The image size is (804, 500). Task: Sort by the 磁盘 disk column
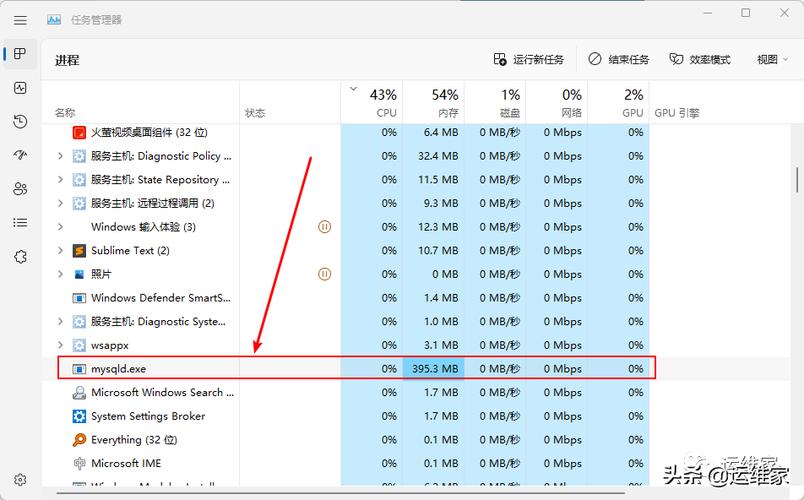[495, 102]
